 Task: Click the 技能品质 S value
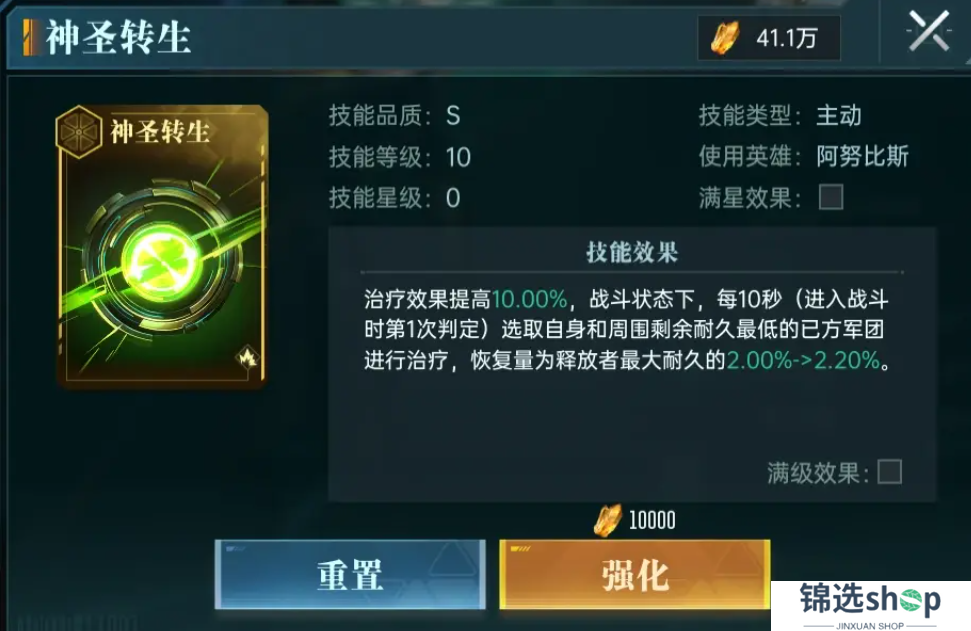coord(453,116)
